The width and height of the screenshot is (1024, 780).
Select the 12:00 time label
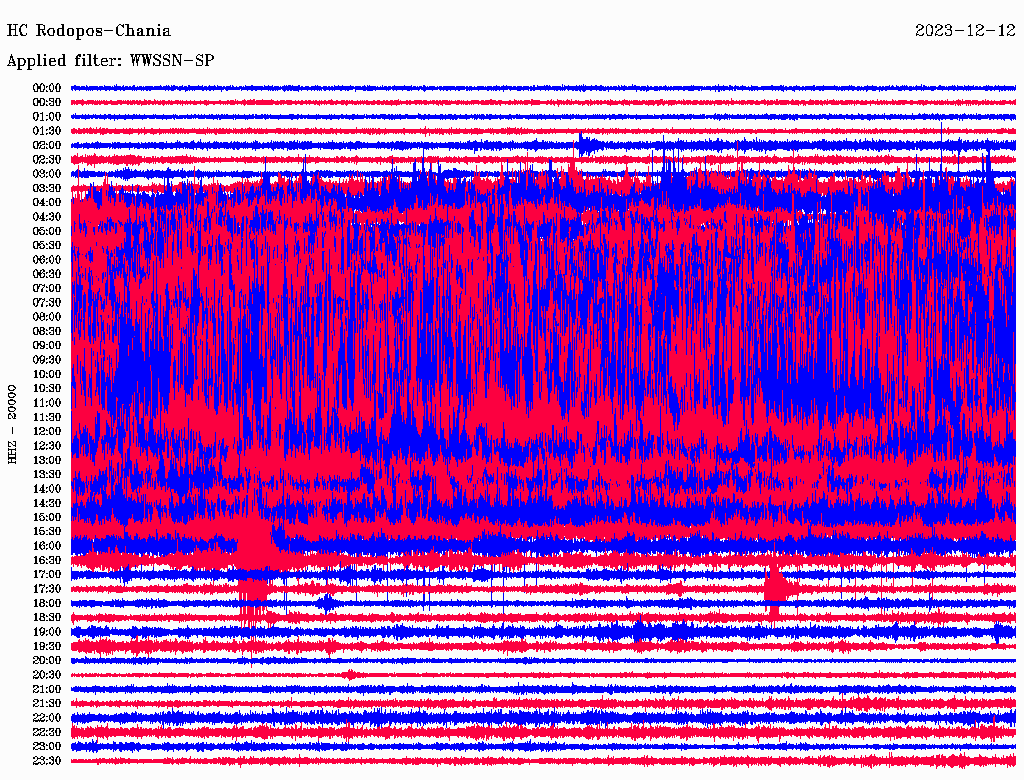[x=47, y=431]
